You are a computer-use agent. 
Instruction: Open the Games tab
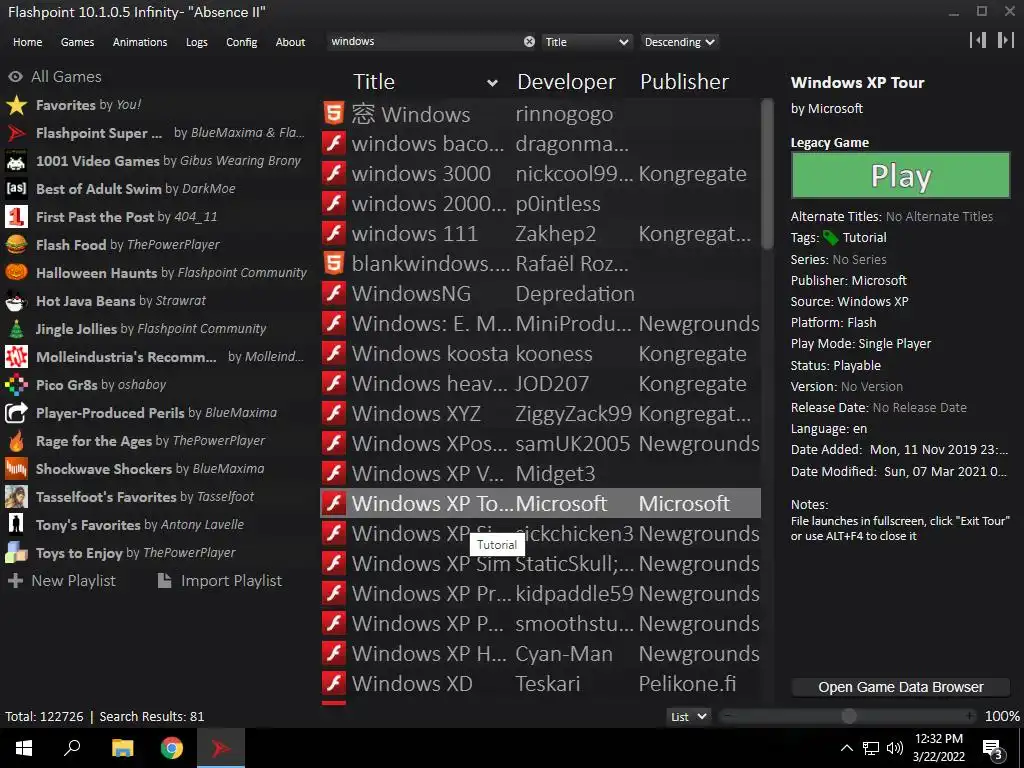pos(77,42)
